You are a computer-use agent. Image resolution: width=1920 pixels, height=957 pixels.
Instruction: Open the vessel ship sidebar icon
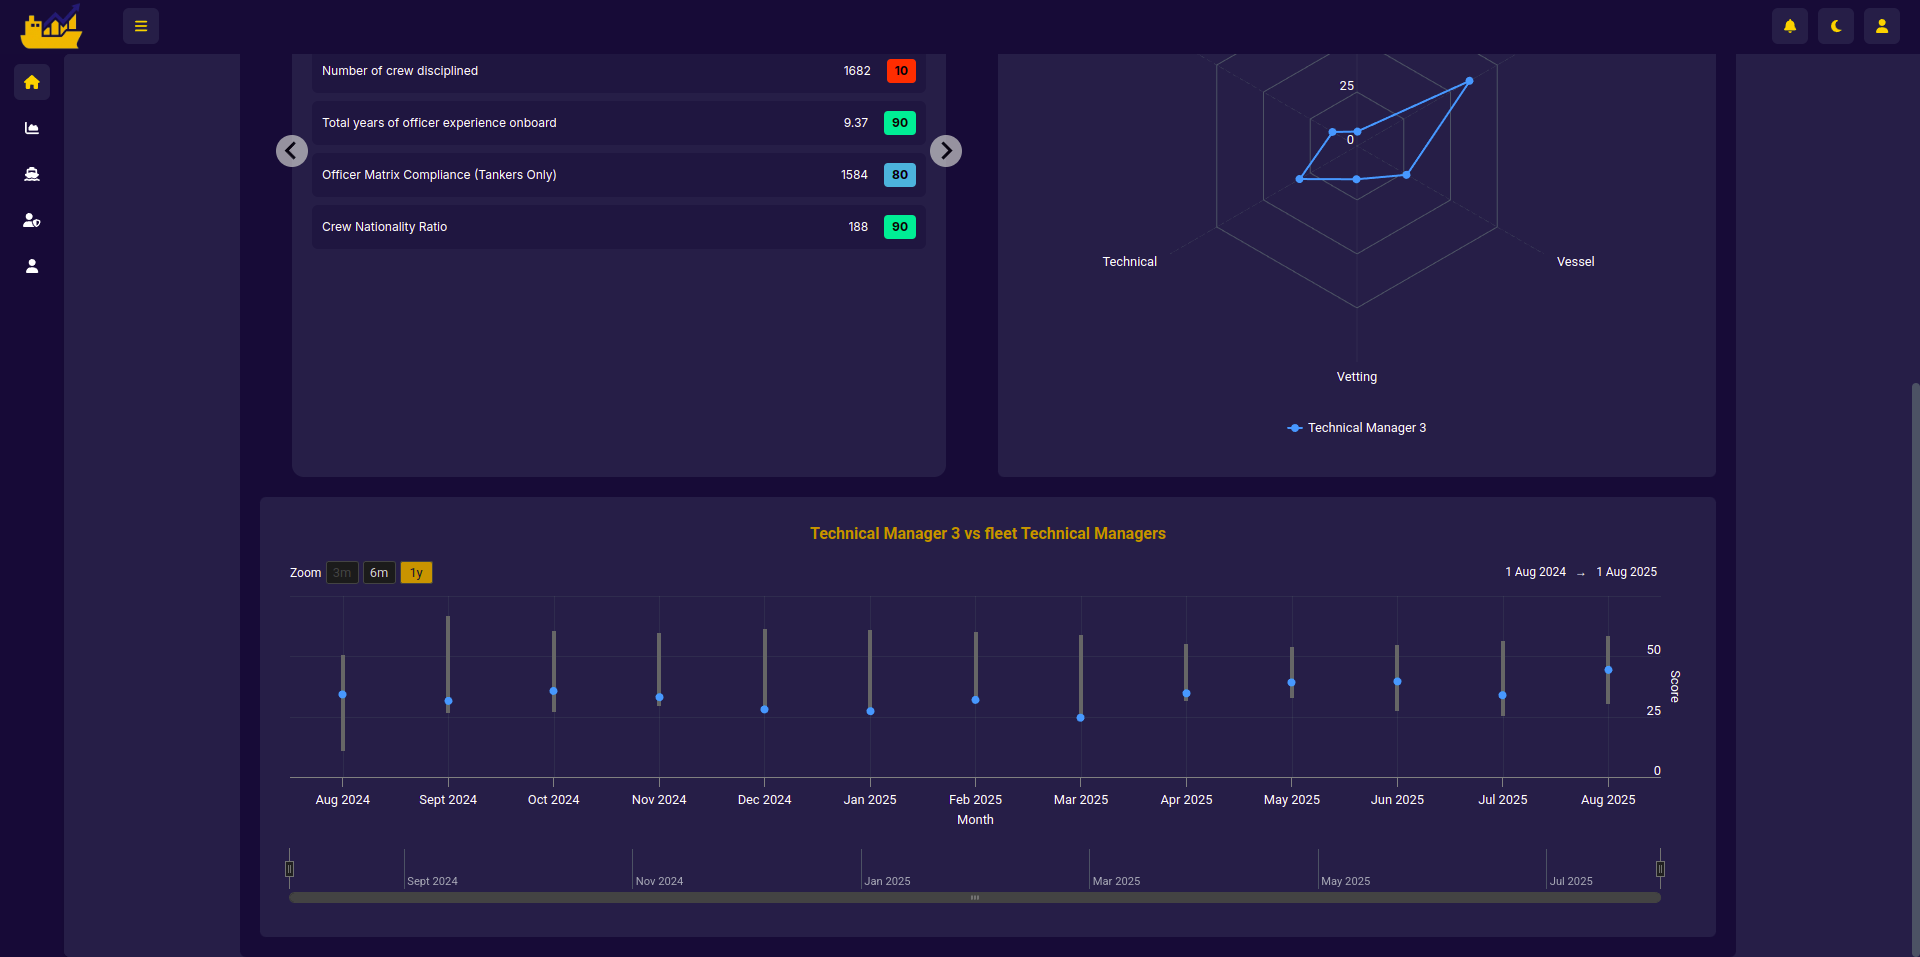(32, 174)
